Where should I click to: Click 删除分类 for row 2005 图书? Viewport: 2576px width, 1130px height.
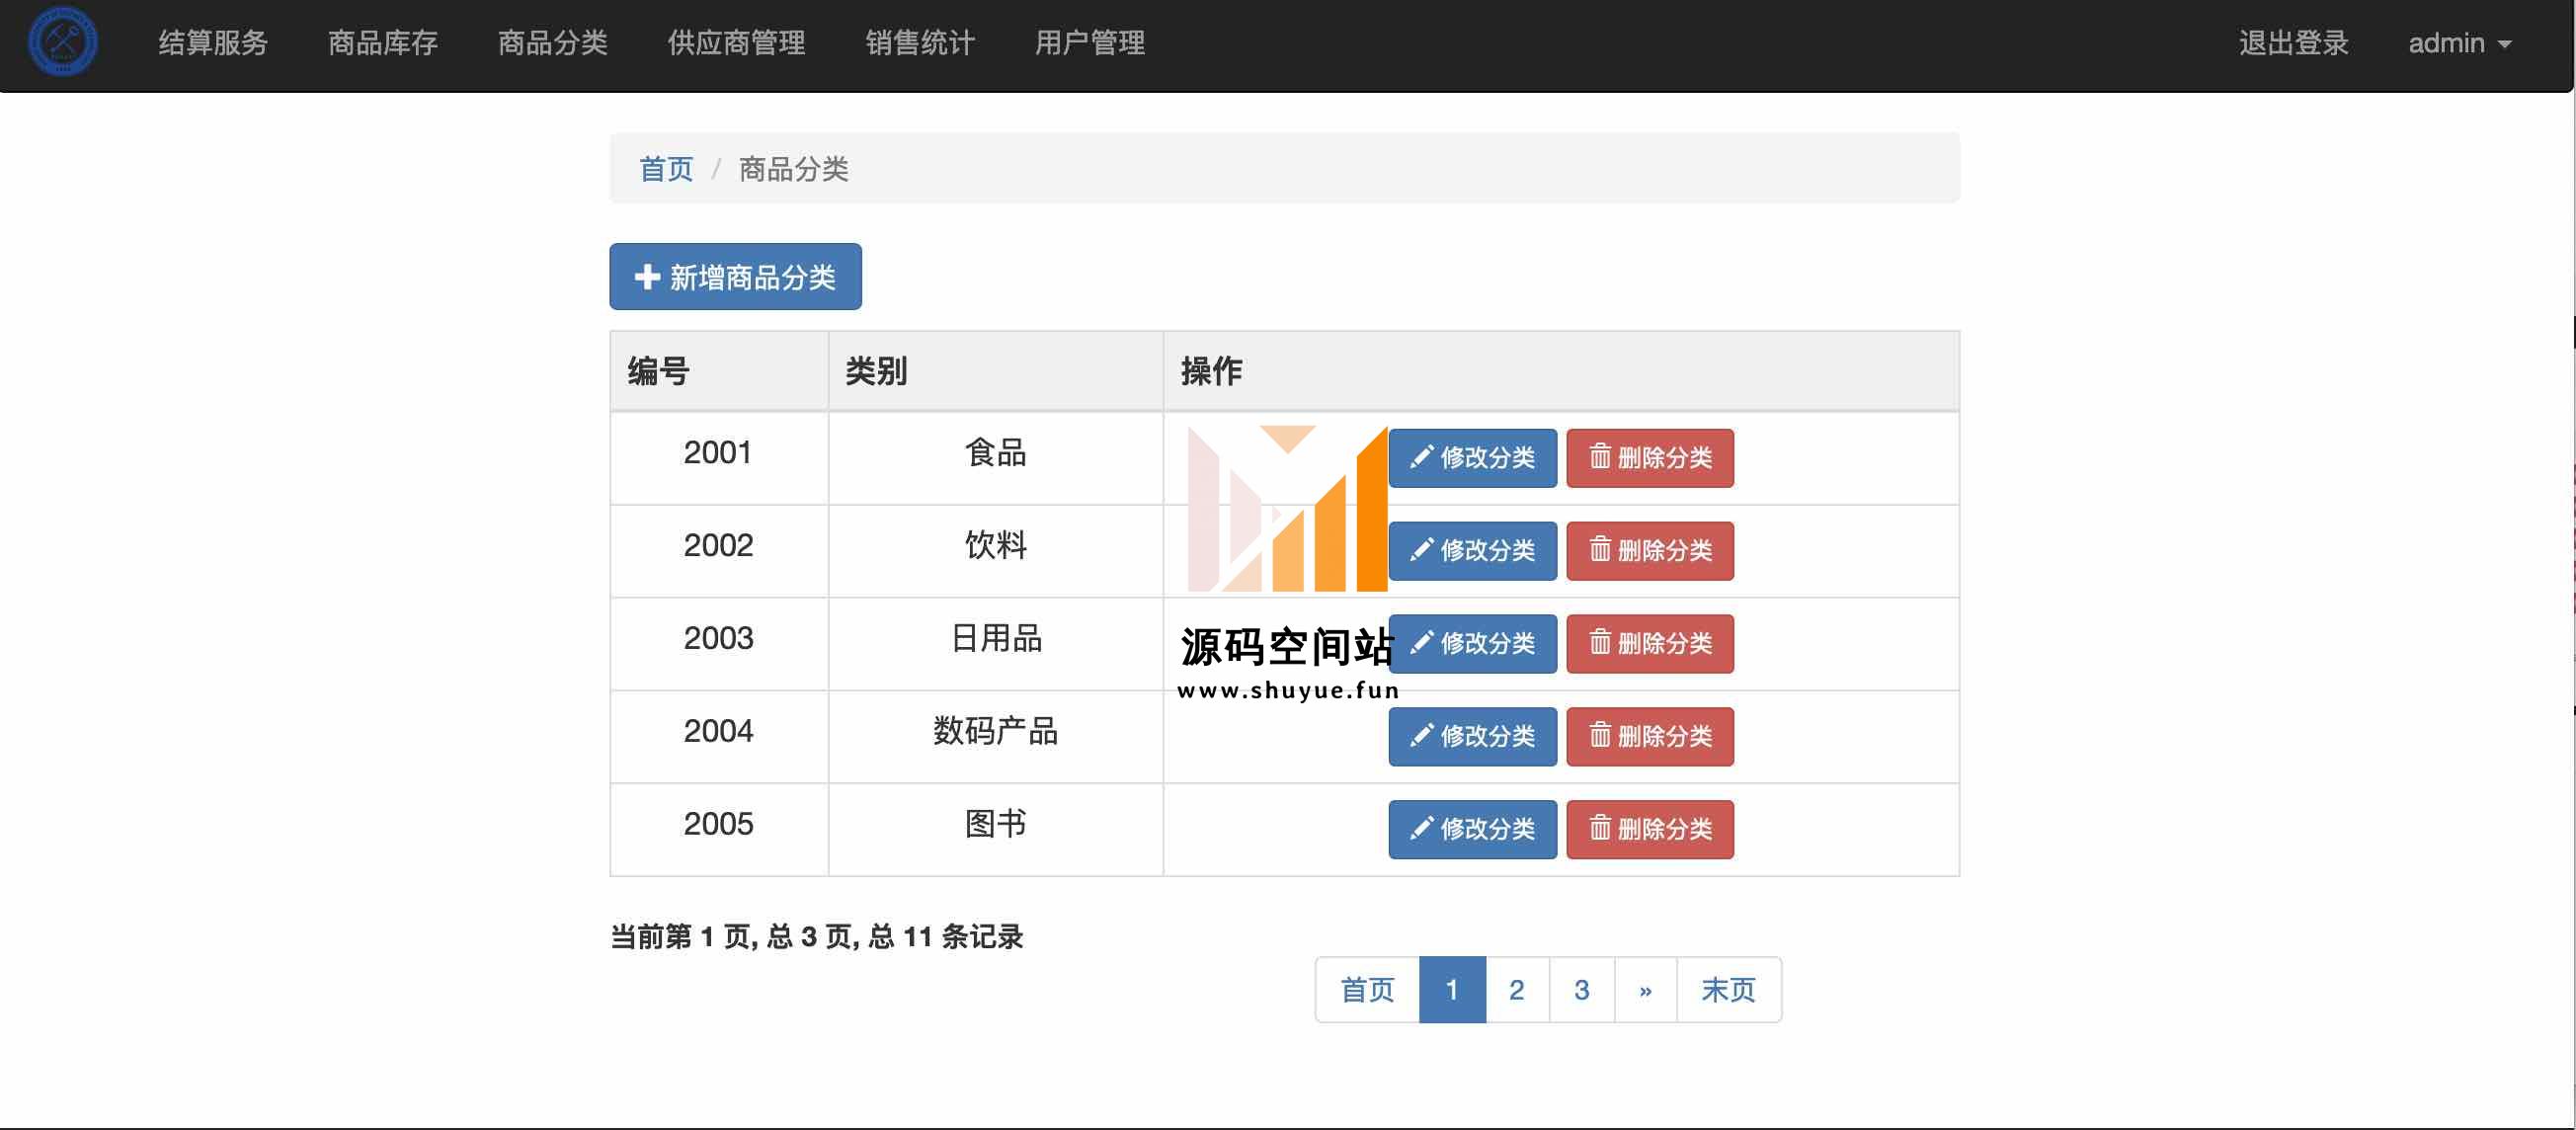pos(1650,830)
